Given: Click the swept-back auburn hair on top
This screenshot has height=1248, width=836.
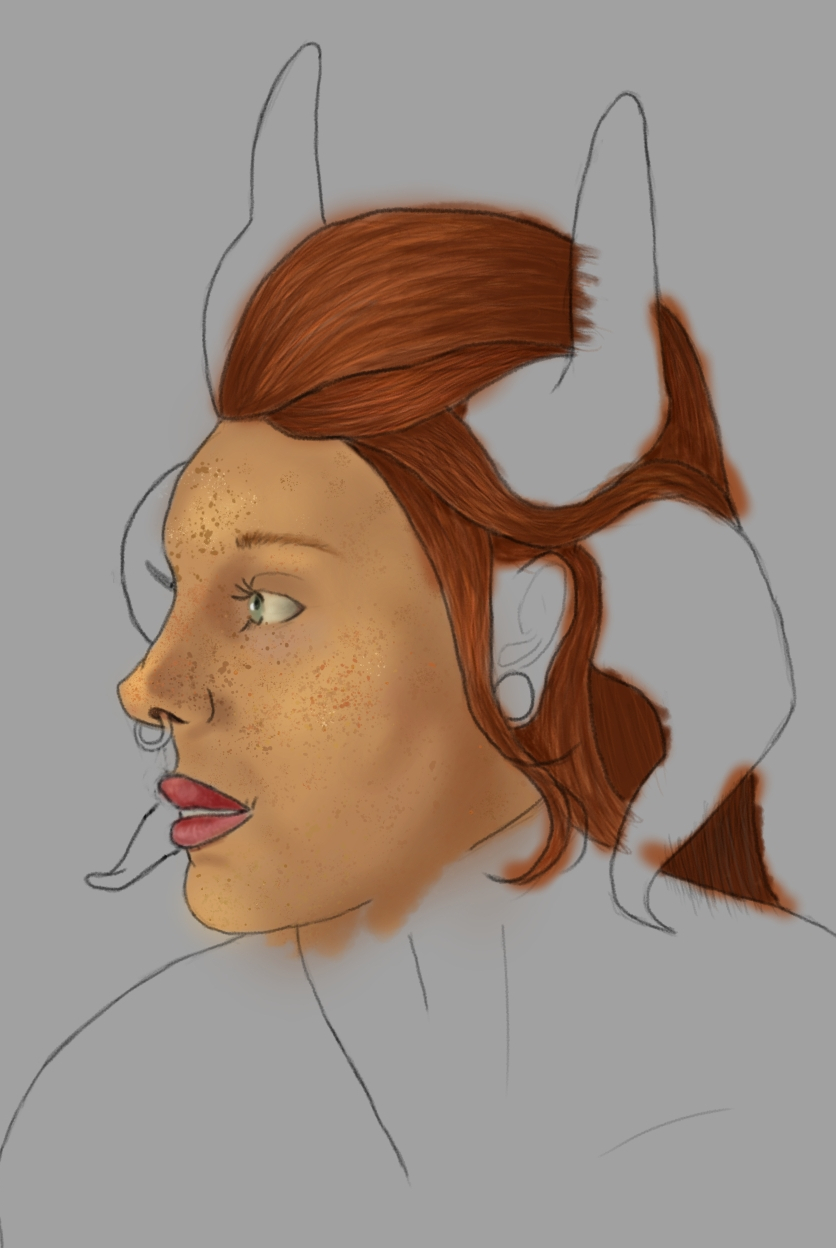Looking at the screenshot, I should click(x=390, y=300).
